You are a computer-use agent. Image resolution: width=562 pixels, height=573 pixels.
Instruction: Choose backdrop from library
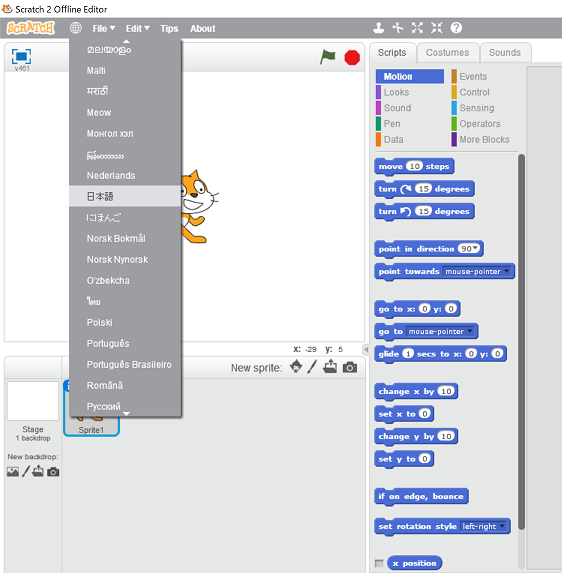[x=13, y=472]
